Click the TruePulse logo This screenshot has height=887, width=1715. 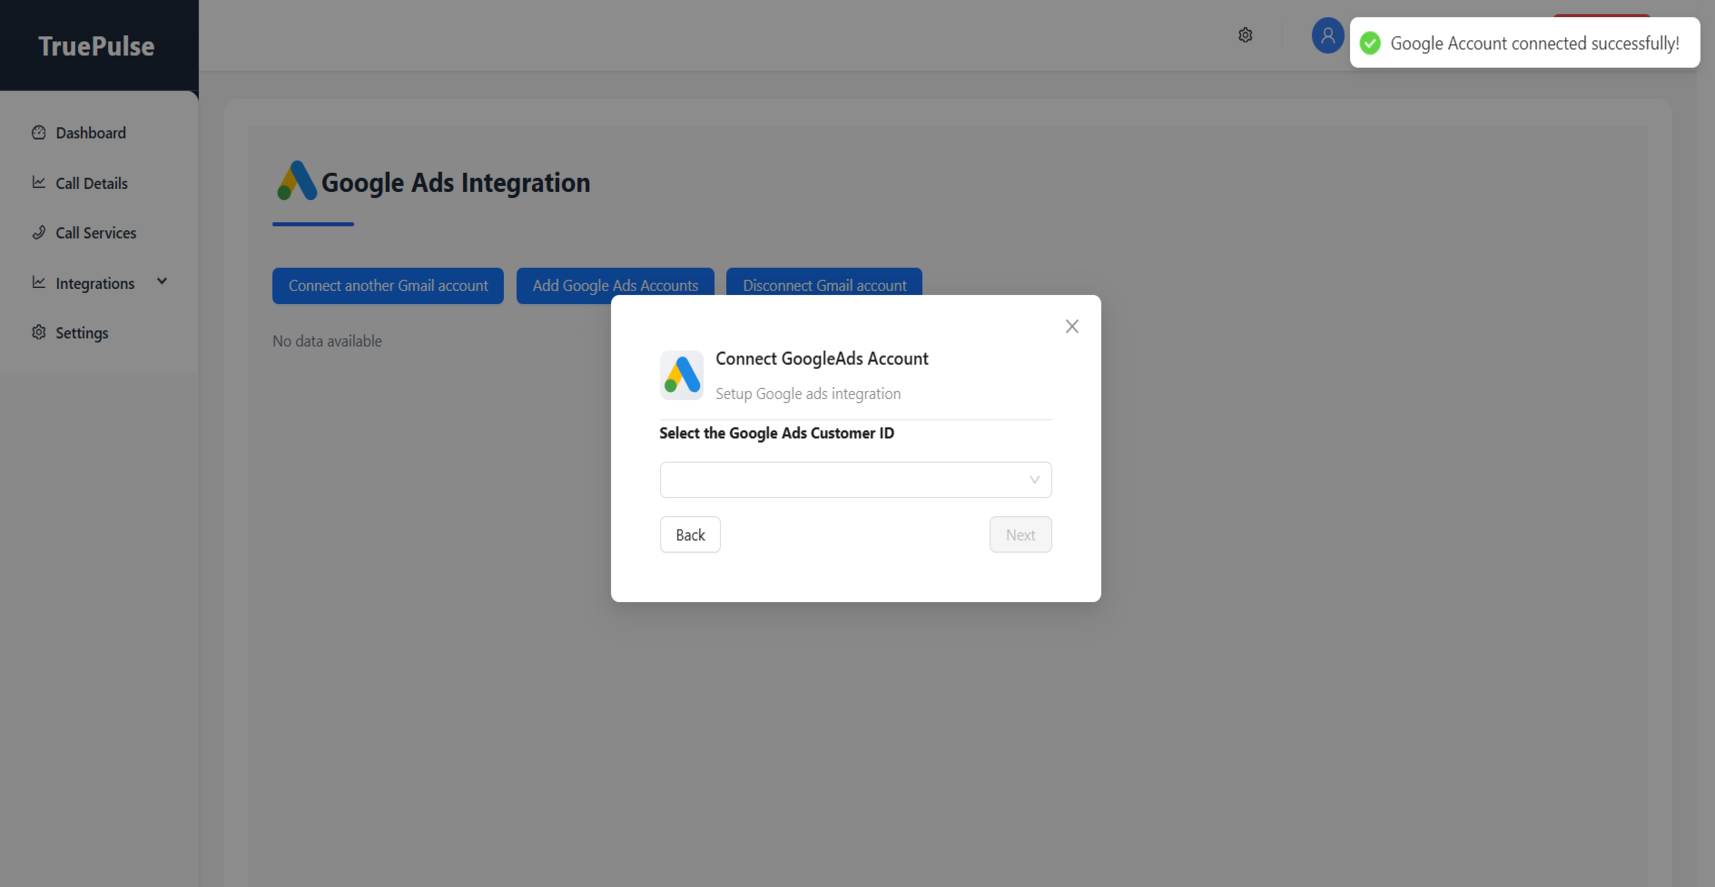pyautogui.click(x=96, y=46)
